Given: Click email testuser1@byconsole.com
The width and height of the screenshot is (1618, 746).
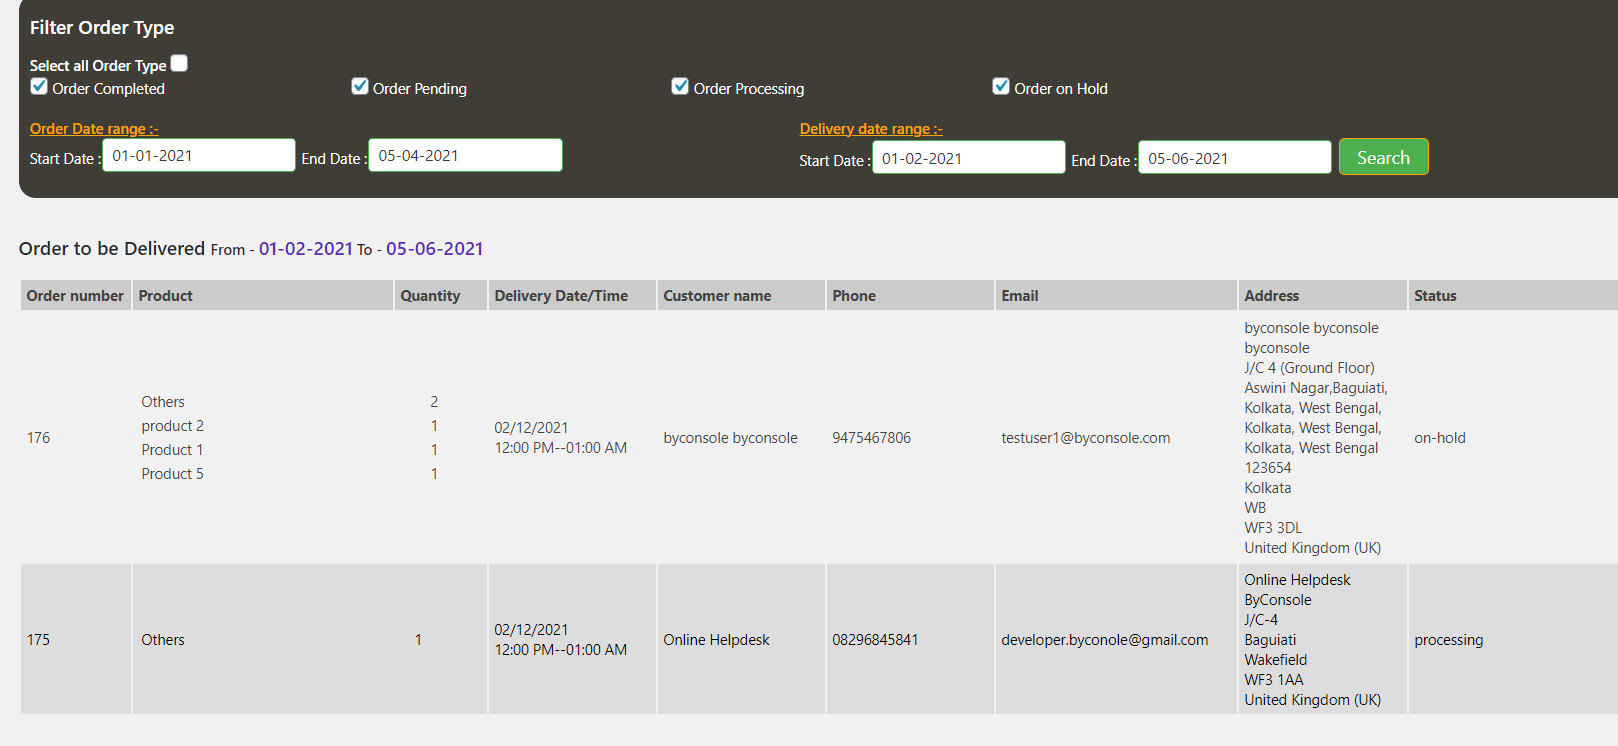Looking at the screenshot, I should [x=1085, y=438].
